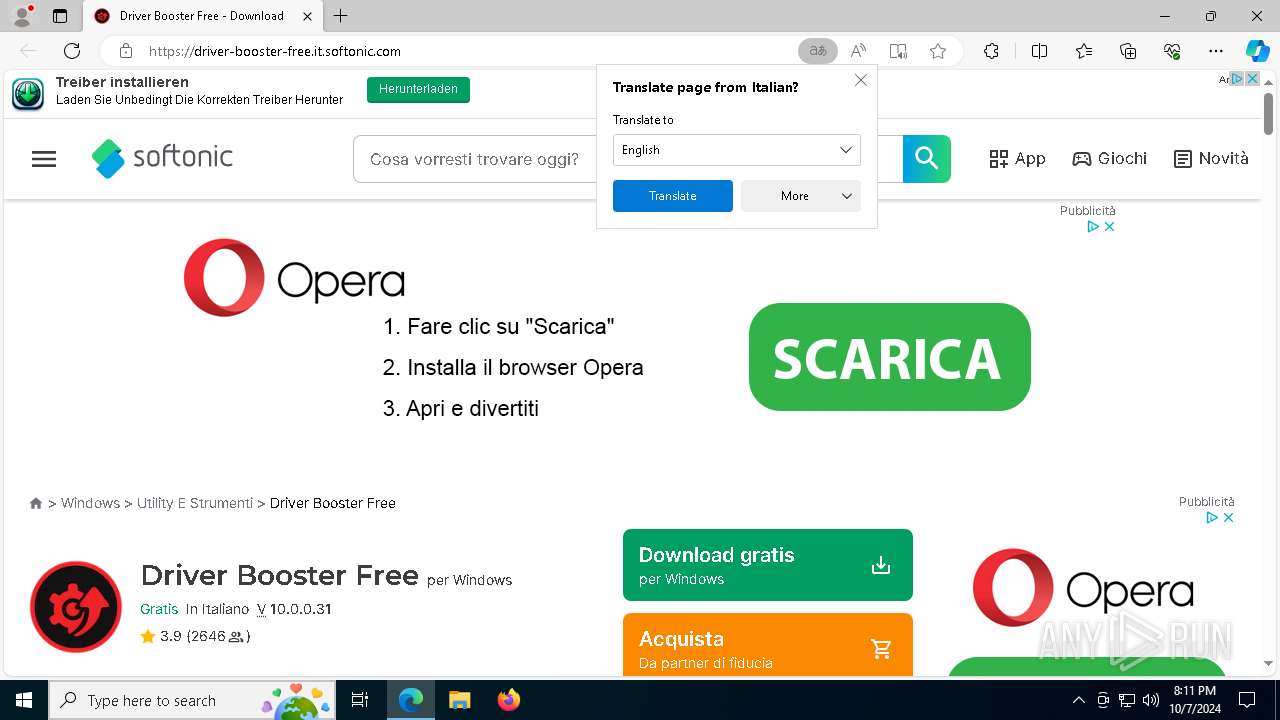Reload the current page
1280x720 pixels.
pos(72,51)
